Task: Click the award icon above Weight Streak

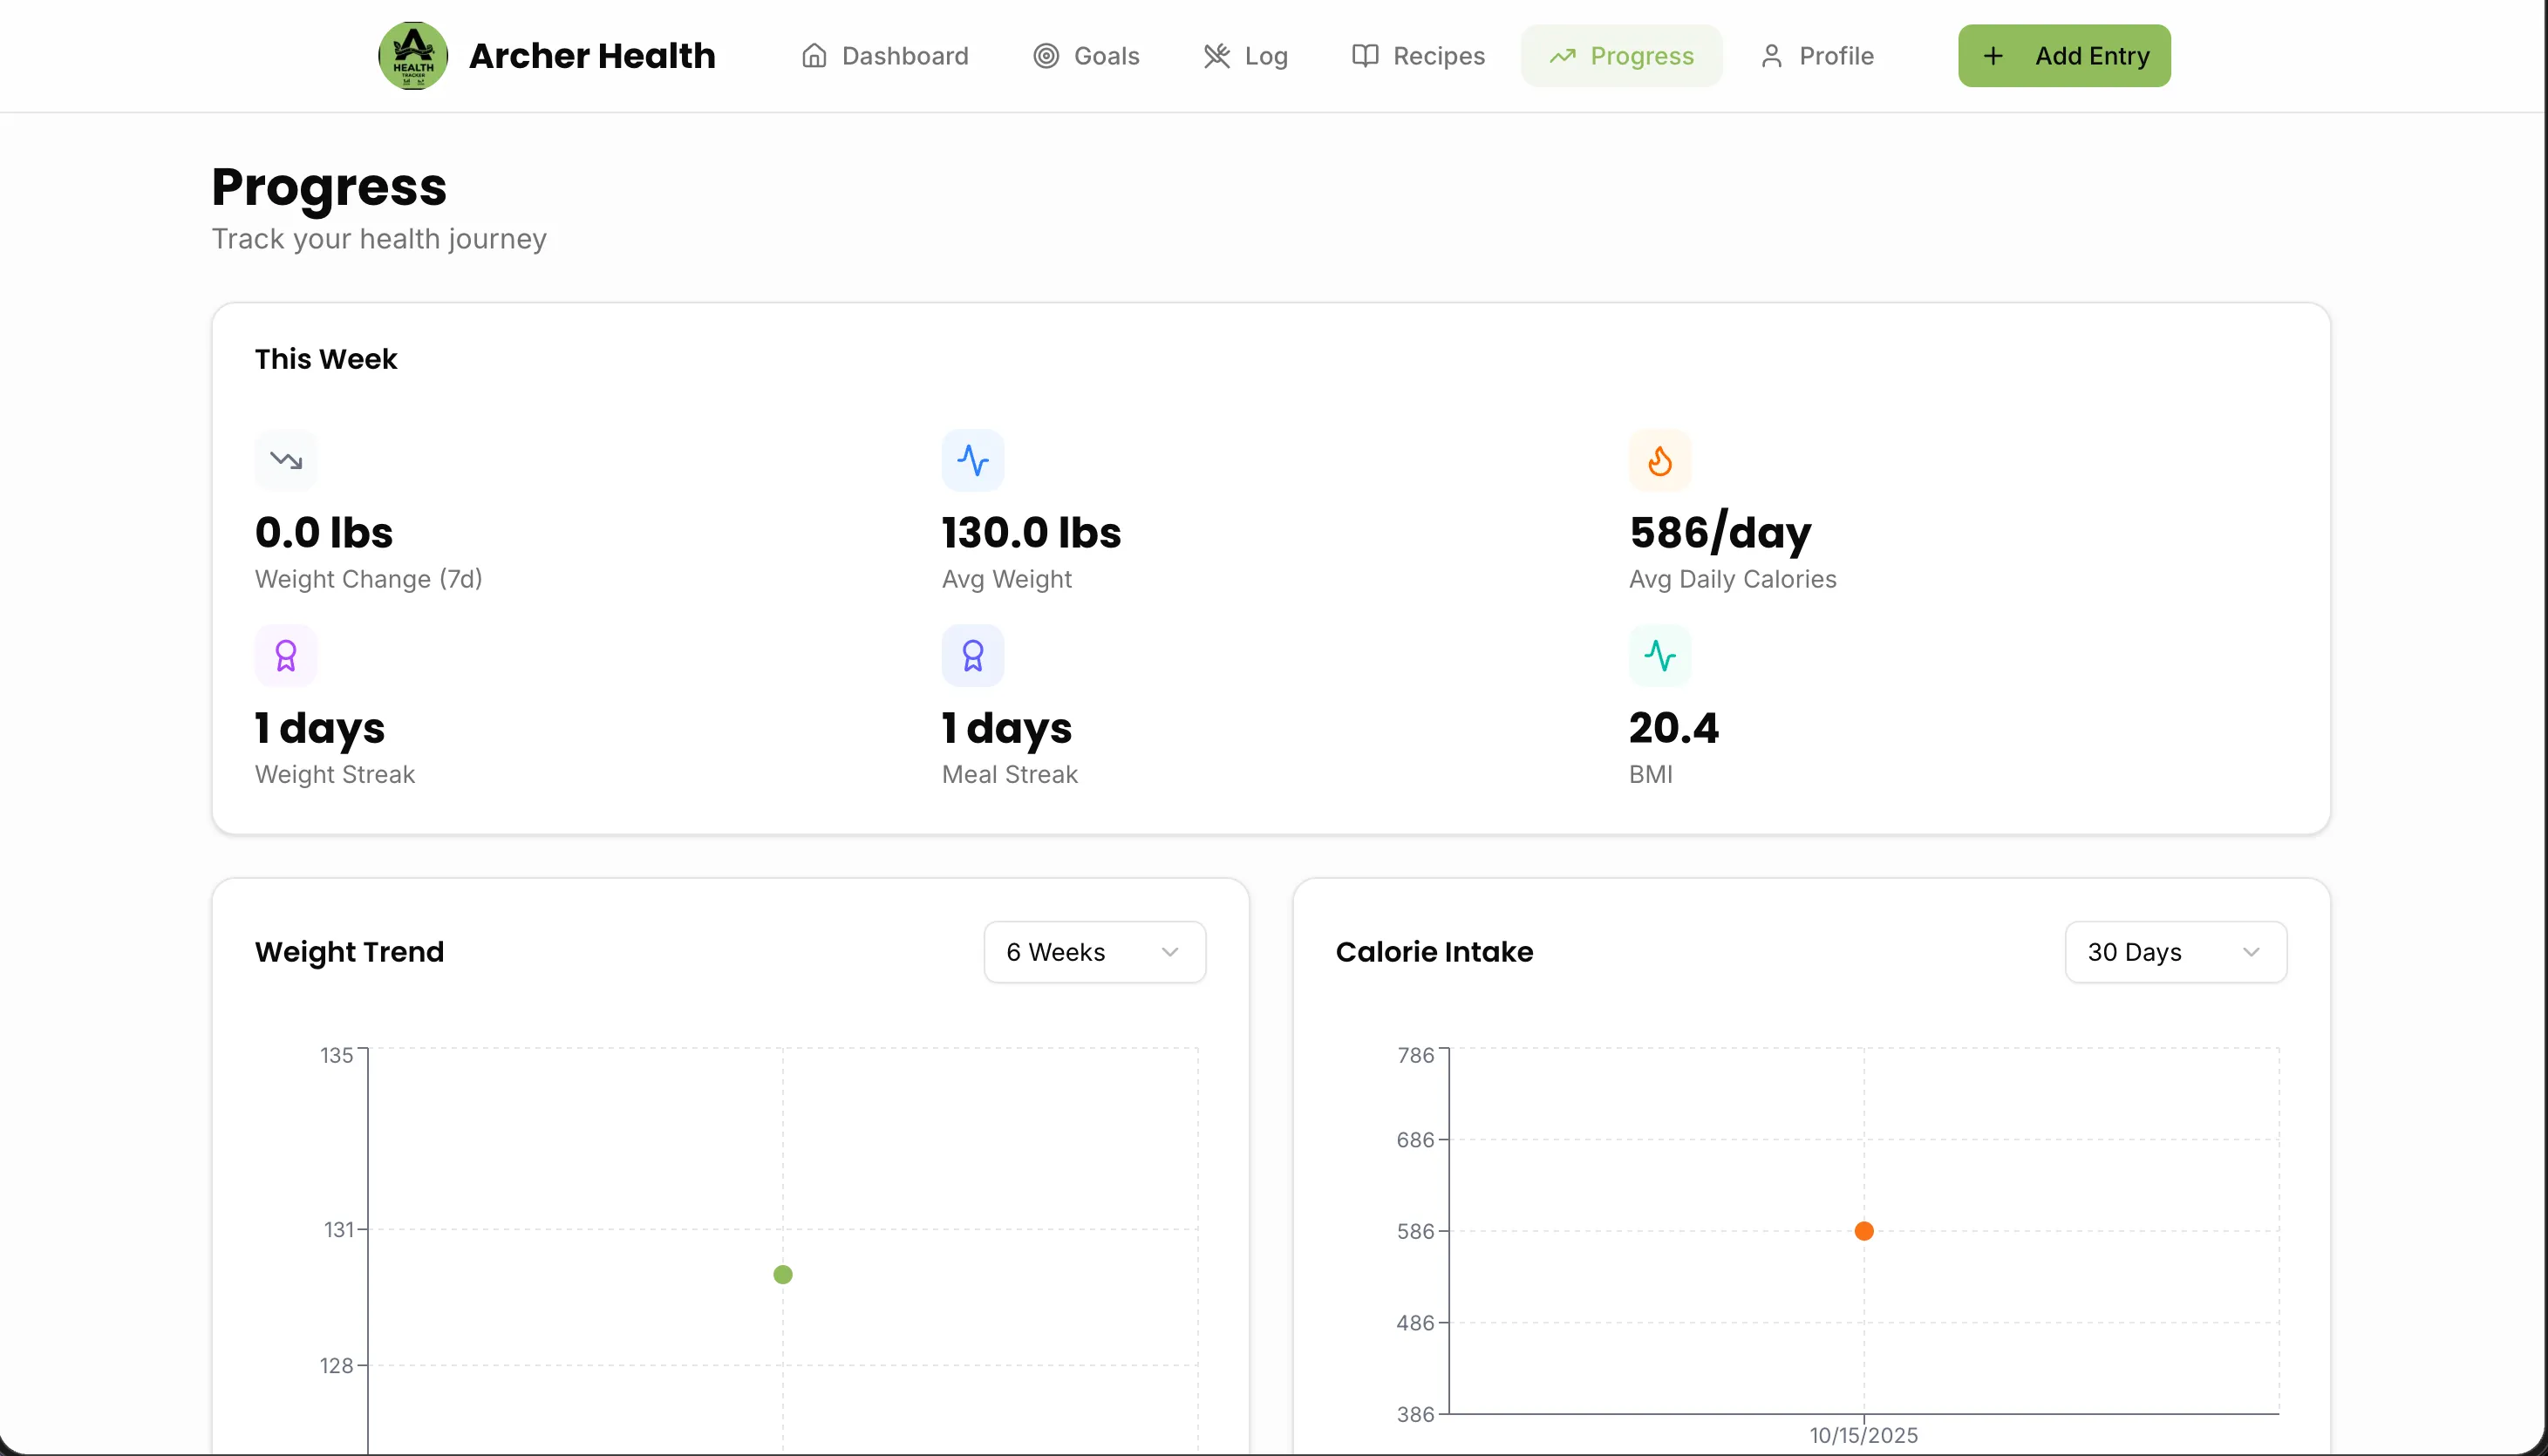Action: 286,655
